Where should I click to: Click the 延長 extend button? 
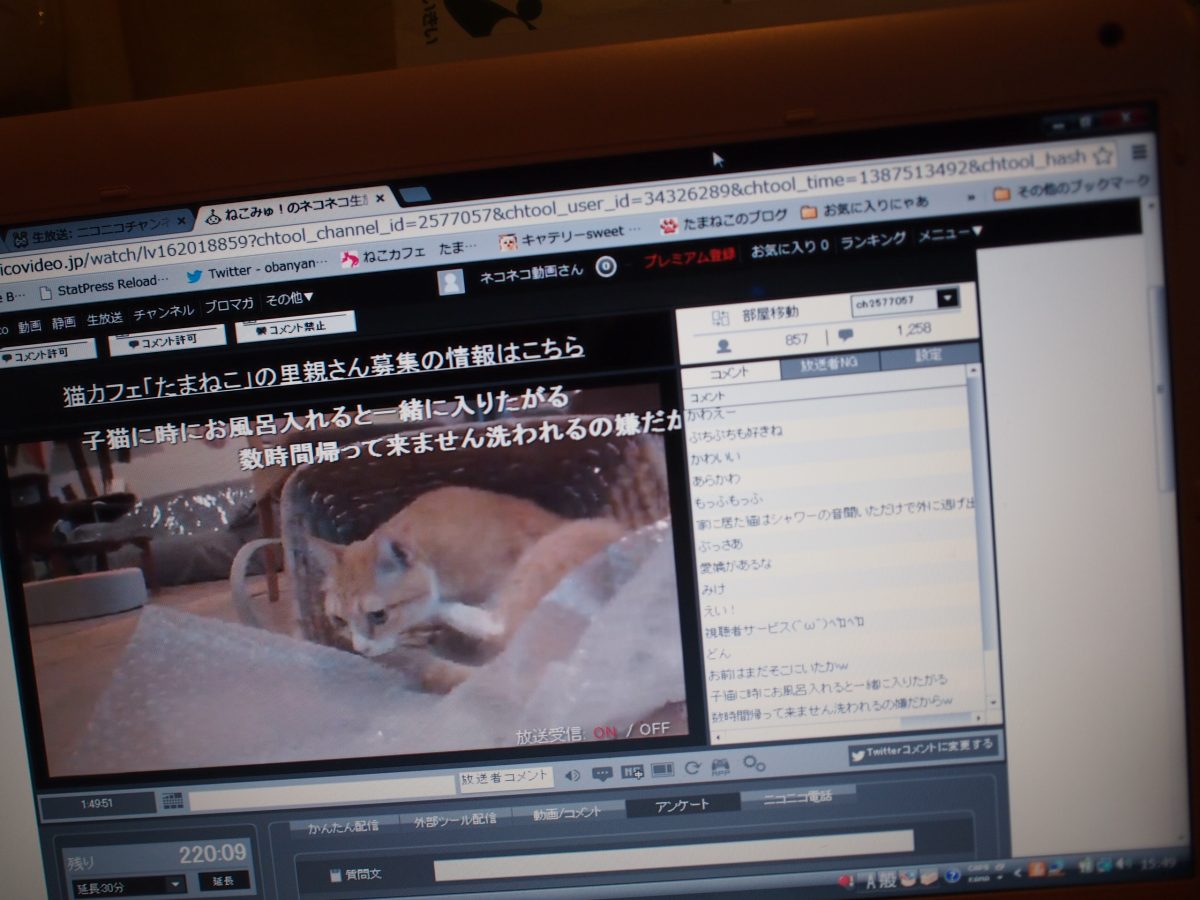223,881
